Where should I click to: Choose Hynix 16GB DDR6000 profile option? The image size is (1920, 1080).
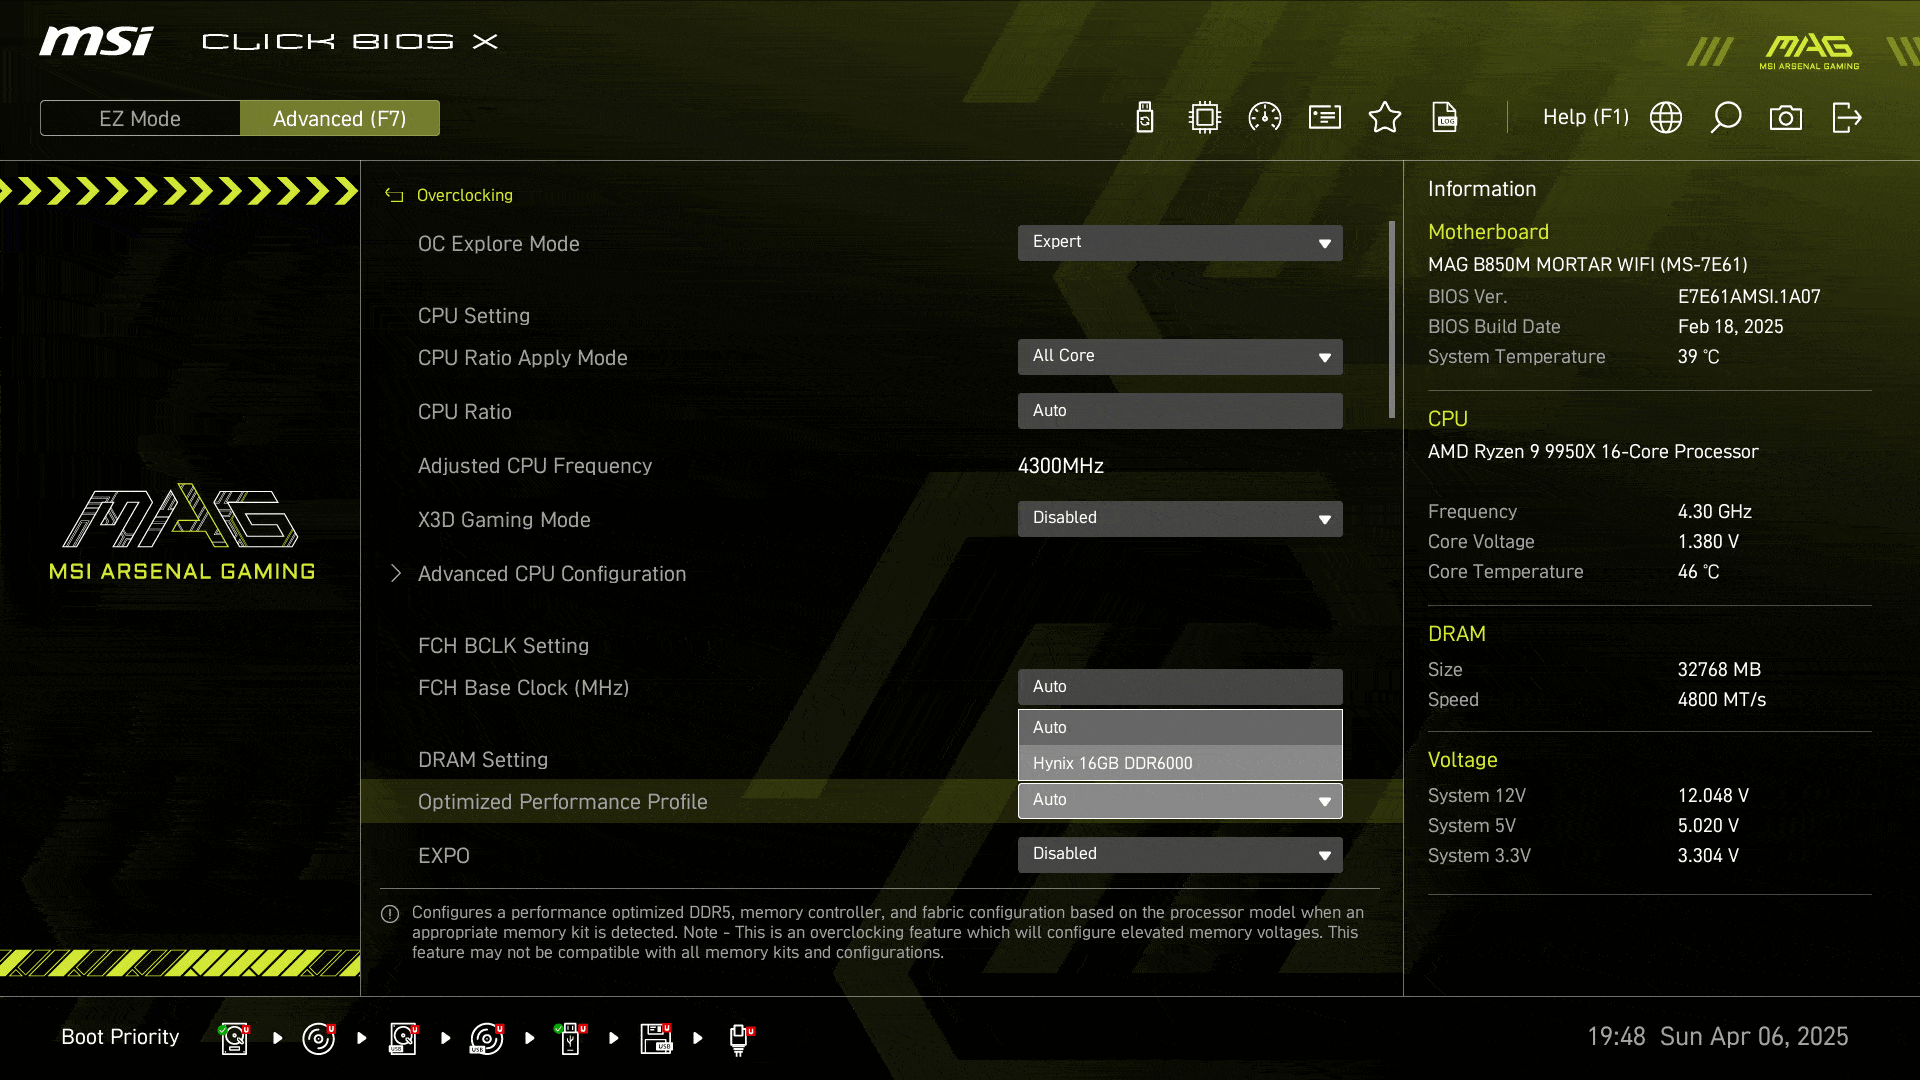[1180, 763]
